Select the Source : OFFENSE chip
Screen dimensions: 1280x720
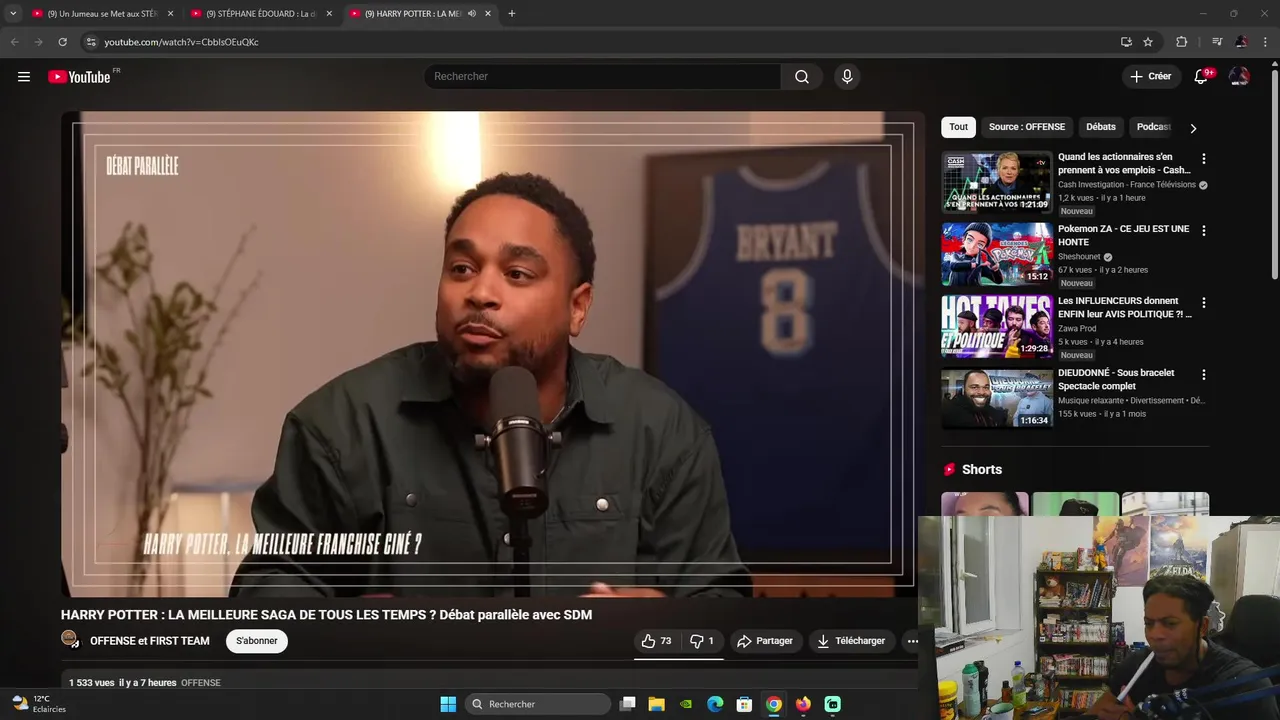point(1027,127)
